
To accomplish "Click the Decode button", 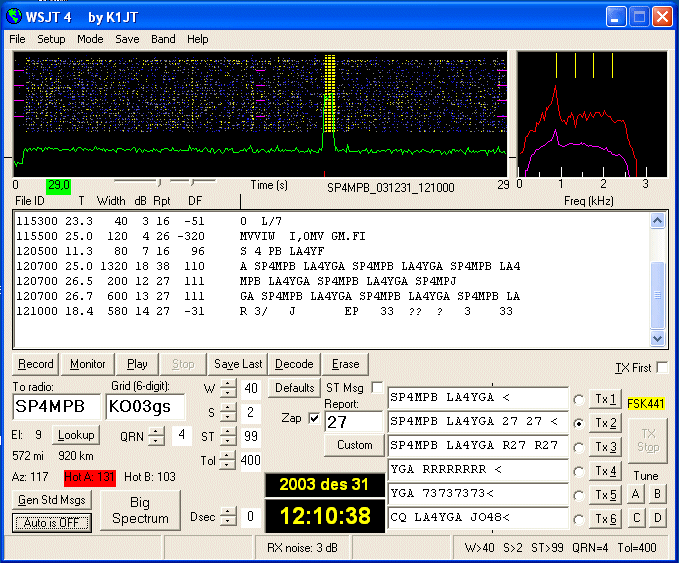I will [294, 364].
